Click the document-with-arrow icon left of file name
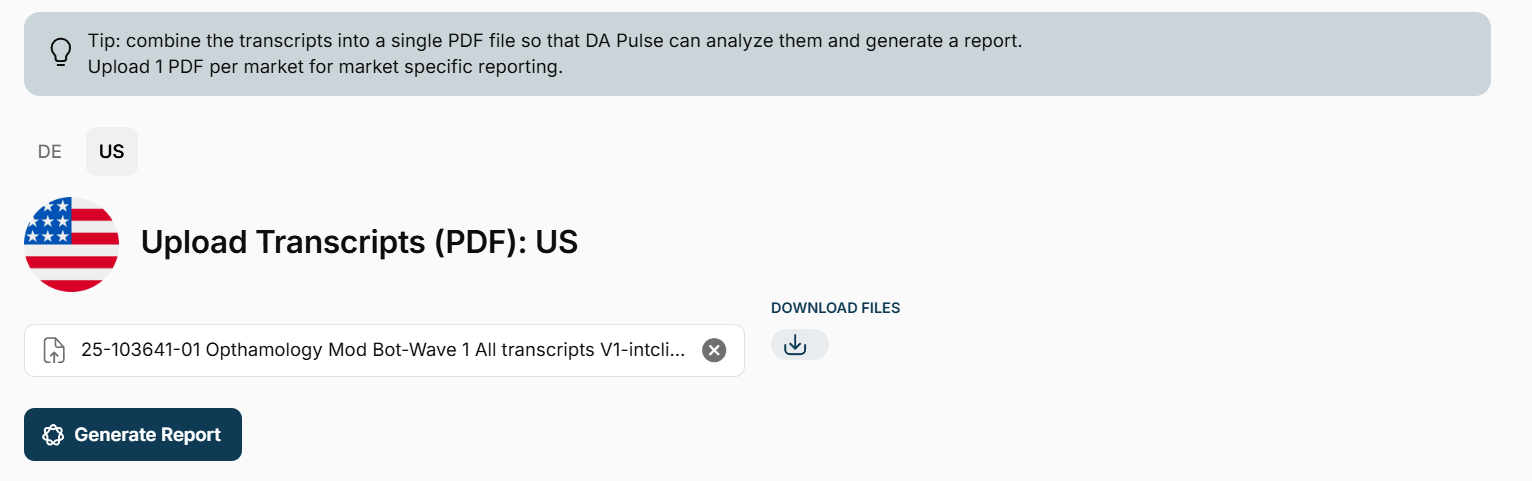Image resolution: width=1532 pixels, height=481 pixels. tap(54, 350)
